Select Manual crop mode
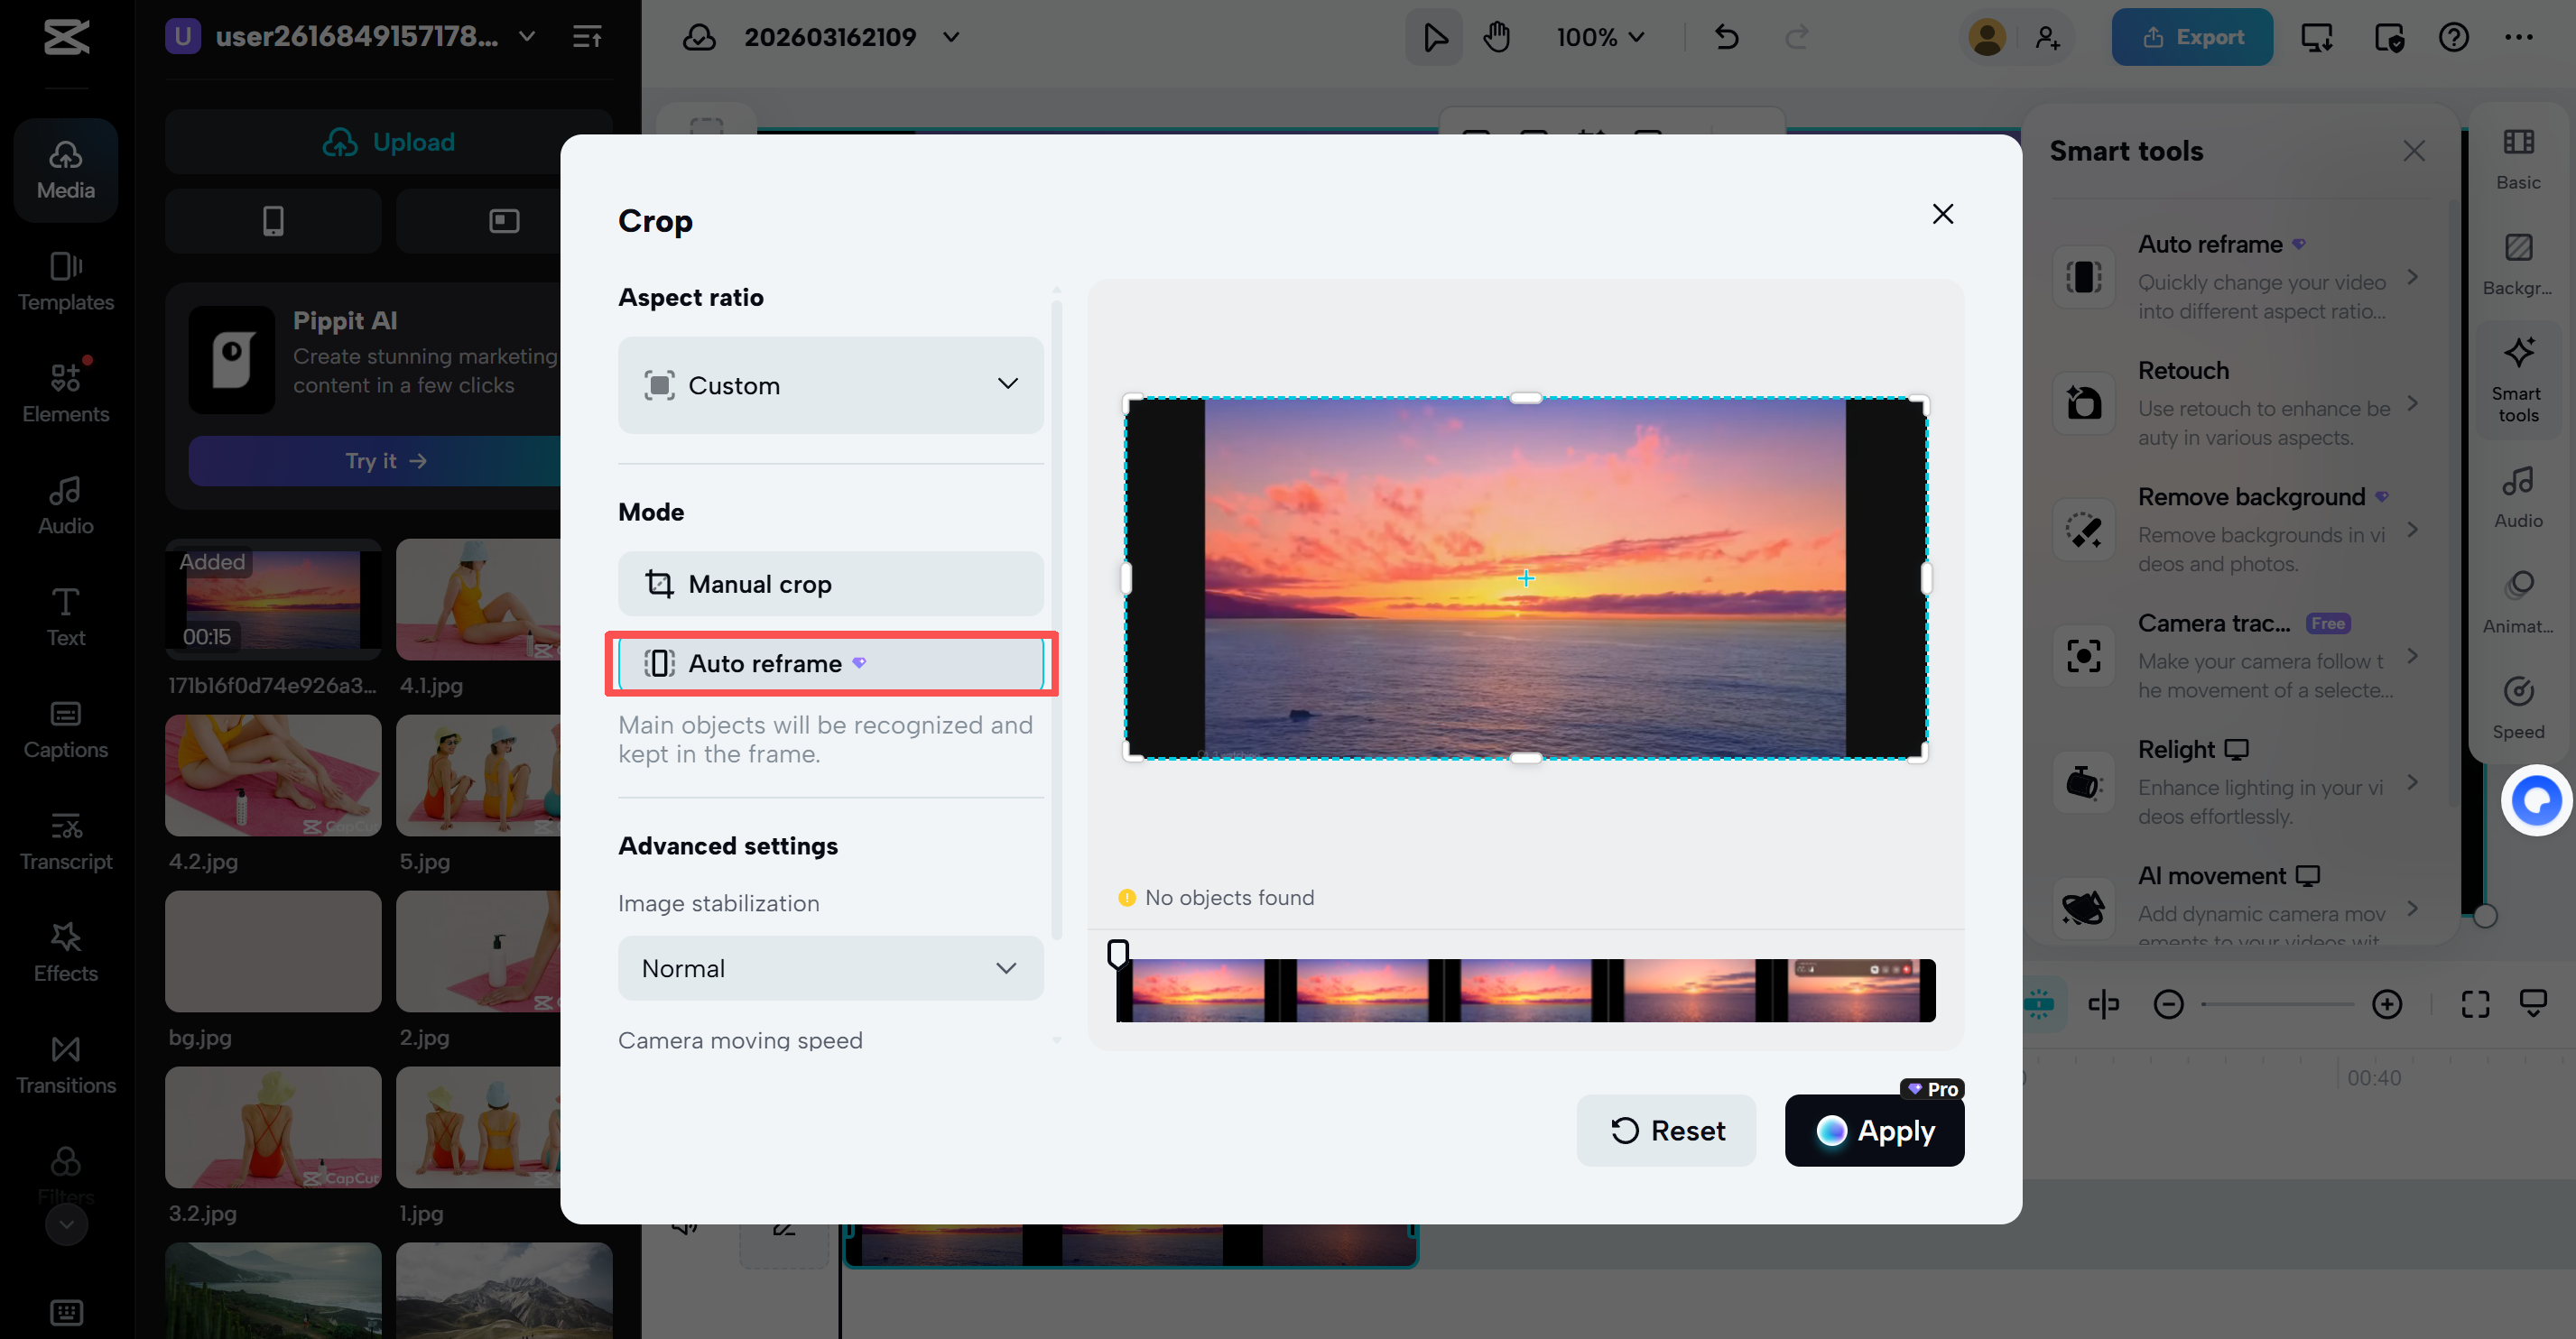Viewport: 2576px width, 1339px height. point(830,584)
